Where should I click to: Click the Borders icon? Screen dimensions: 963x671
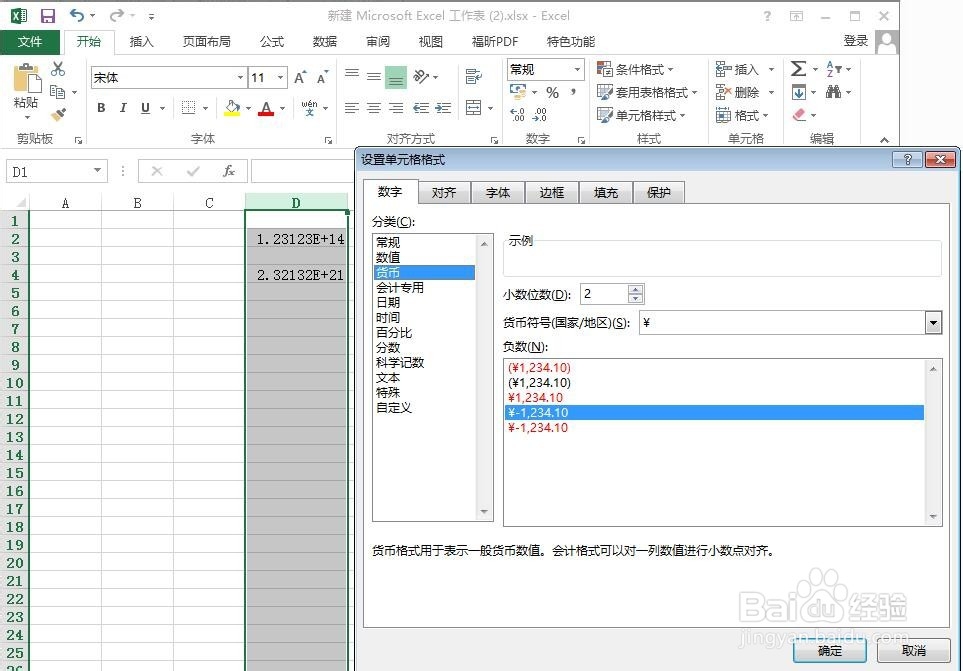tap(189, 108)
